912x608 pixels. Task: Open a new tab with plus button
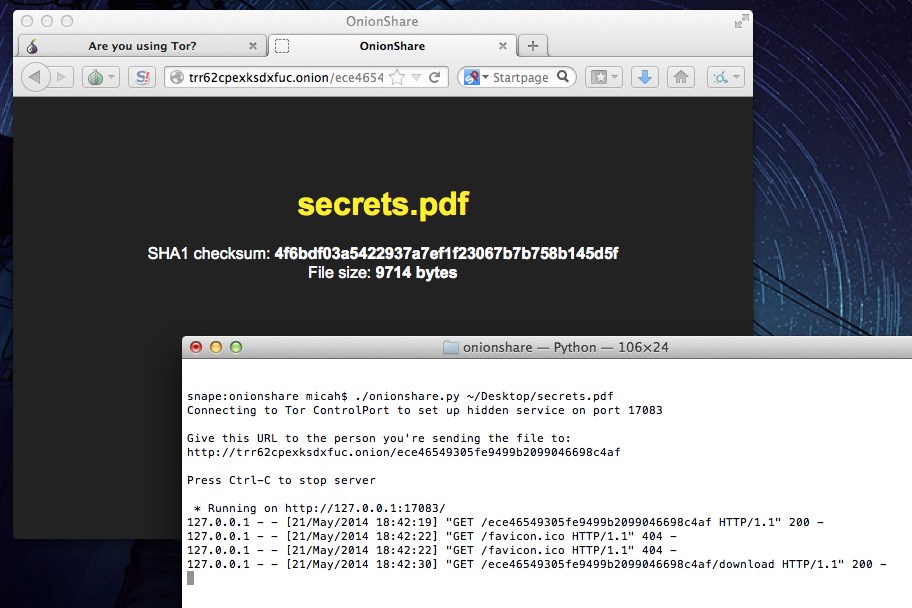[x=533, y=46]
